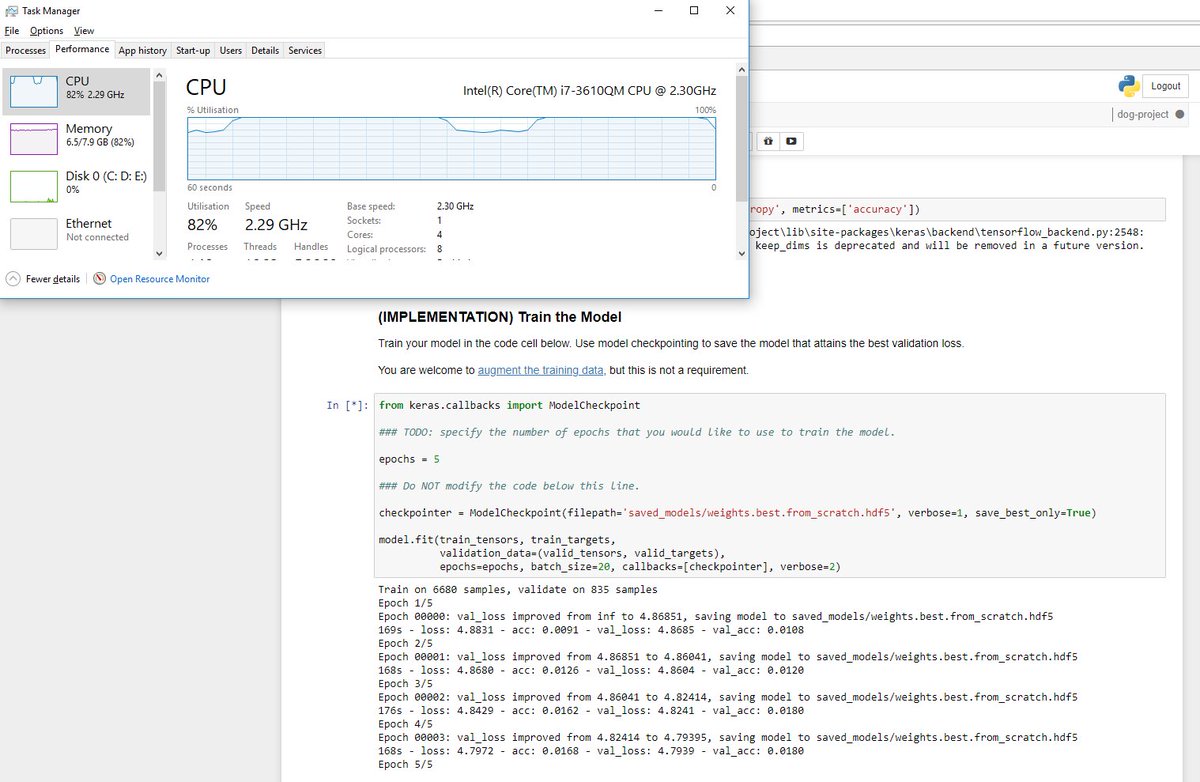The width and height of the screenshot is (1200, 782).
Task: Click the 'Cores: 4' row
Action: point(395,234)
